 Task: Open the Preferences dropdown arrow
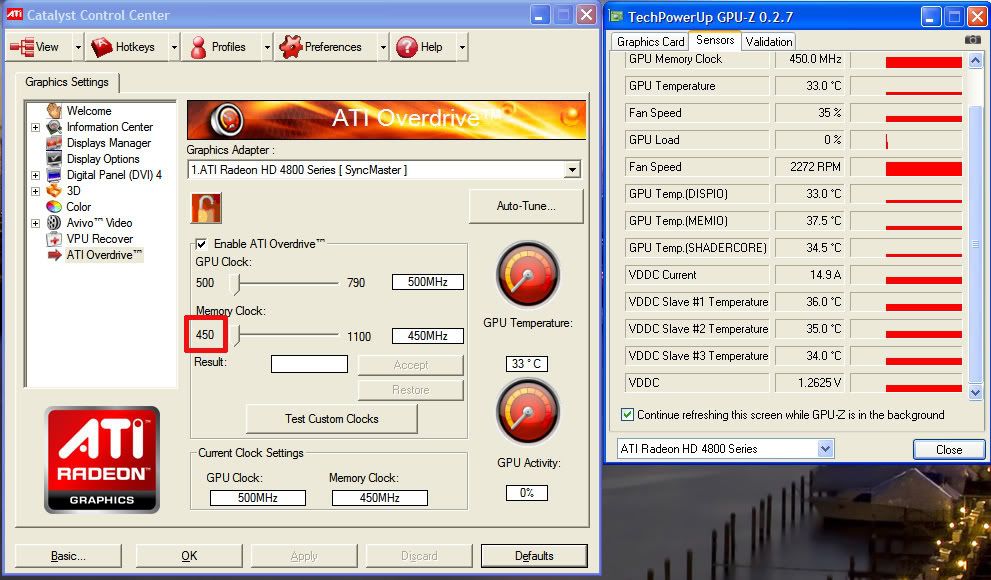tap(383, 47)
